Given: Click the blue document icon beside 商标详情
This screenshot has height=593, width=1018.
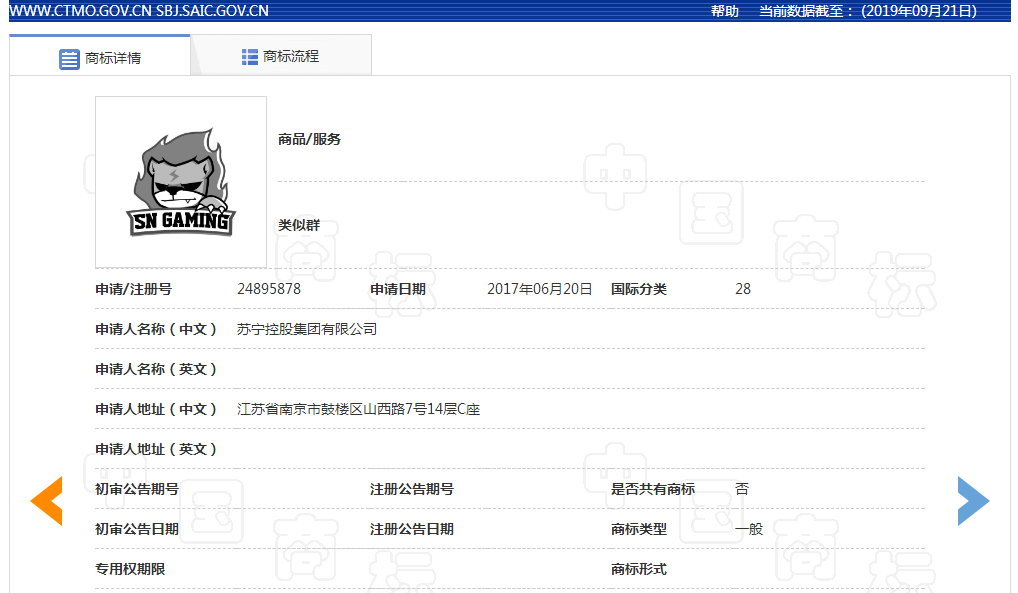Looking at the screenshot, I should 69,59.
